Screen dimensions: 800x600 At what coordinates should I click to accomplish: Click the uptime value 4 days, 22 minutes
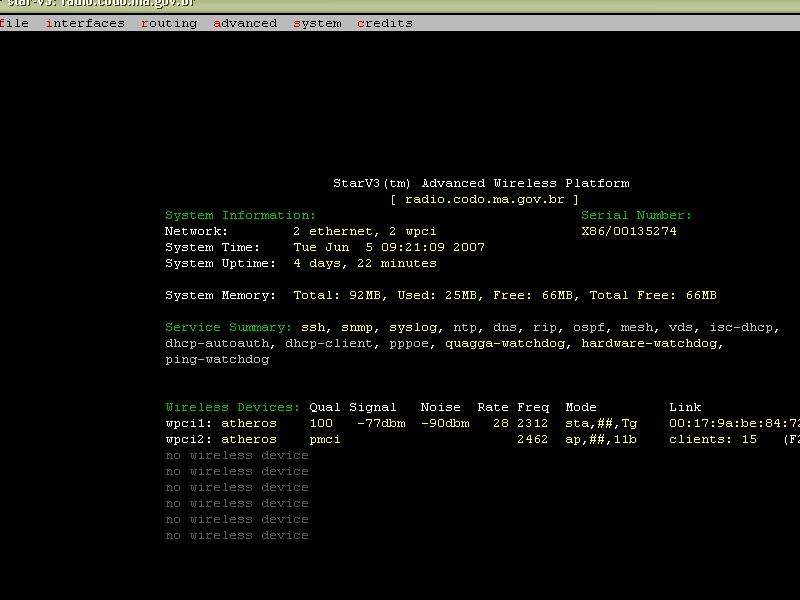coord(365,263)
